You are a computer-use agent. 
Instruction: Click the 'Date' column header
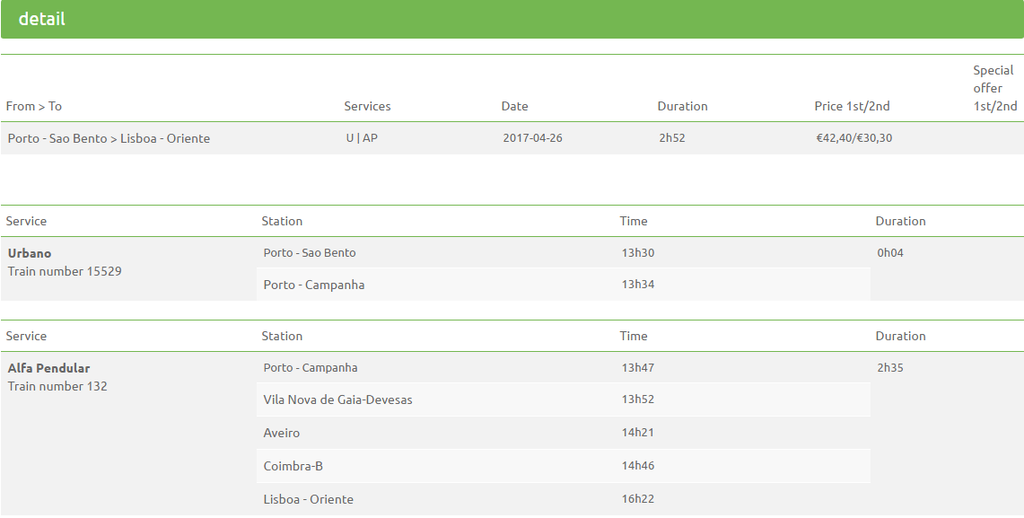point(515,106)
